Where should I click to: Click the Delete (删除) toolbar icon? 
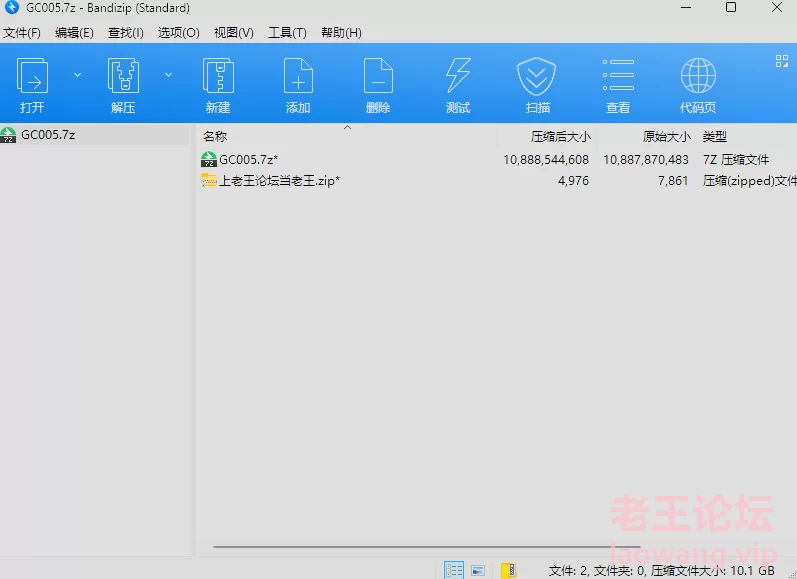pyautogui.click(x=378, y=76)
